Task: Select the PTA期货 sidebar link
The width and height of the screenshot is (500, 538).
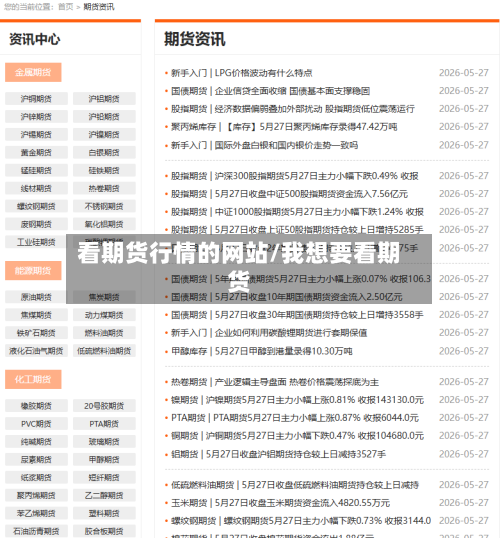Action: pyautogui.click(x=104, y=424)
